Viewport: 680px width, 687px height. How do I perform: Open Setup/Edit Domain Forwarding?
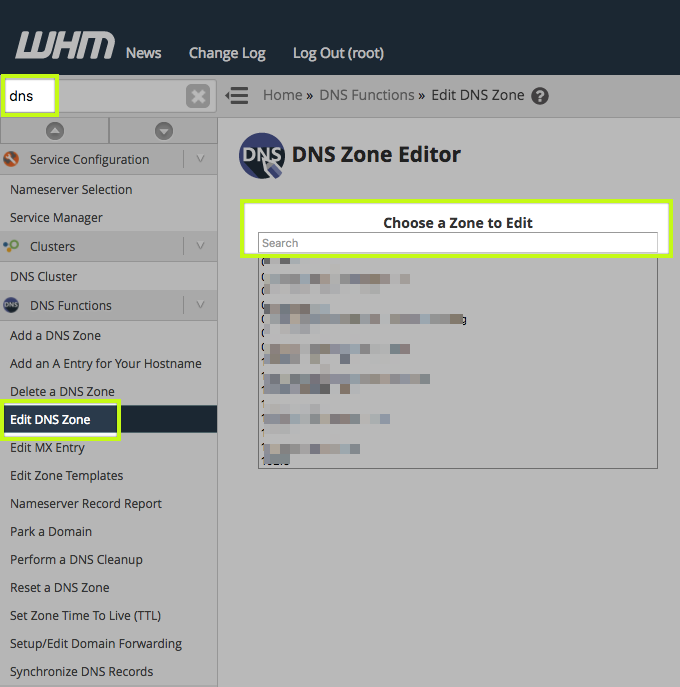[x=96, y=644]
